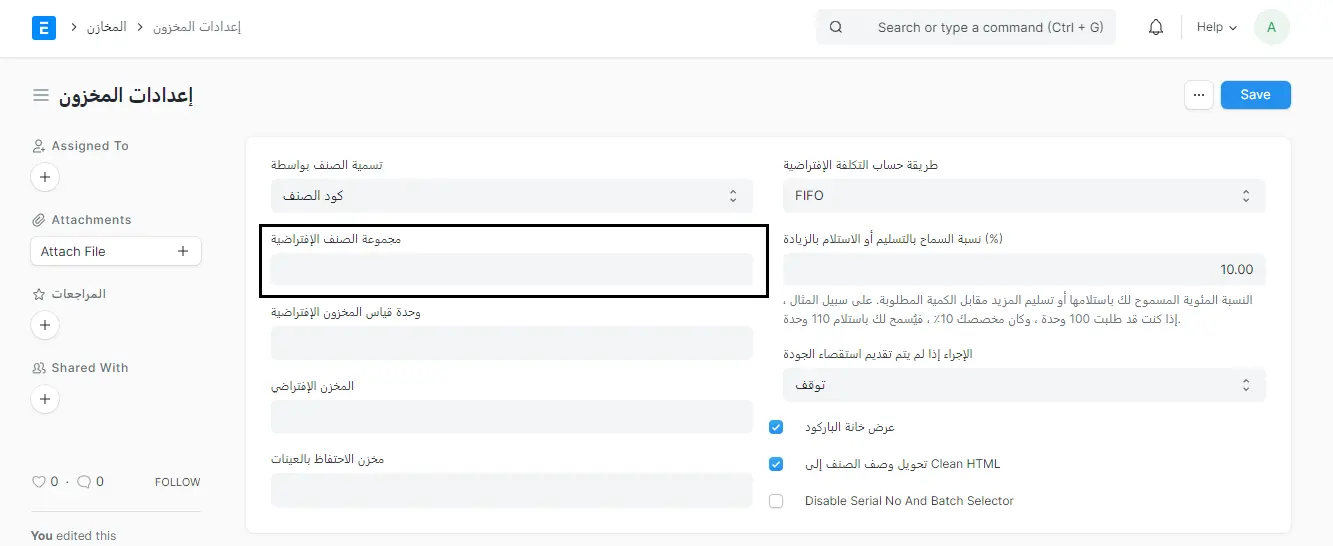Go to المخازن breadcrumb
1333x546 pixels.
coord(107,28)
